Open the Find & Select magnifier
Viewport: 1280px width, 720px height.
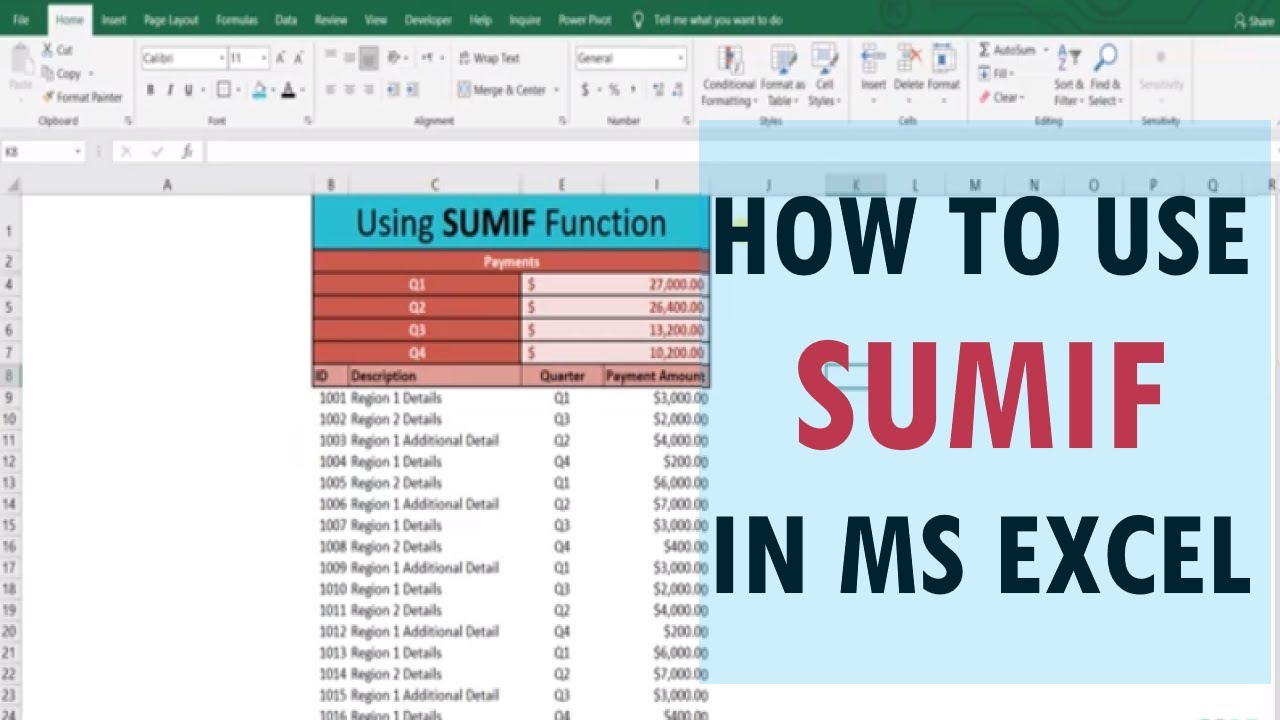tap(1105, 59)
